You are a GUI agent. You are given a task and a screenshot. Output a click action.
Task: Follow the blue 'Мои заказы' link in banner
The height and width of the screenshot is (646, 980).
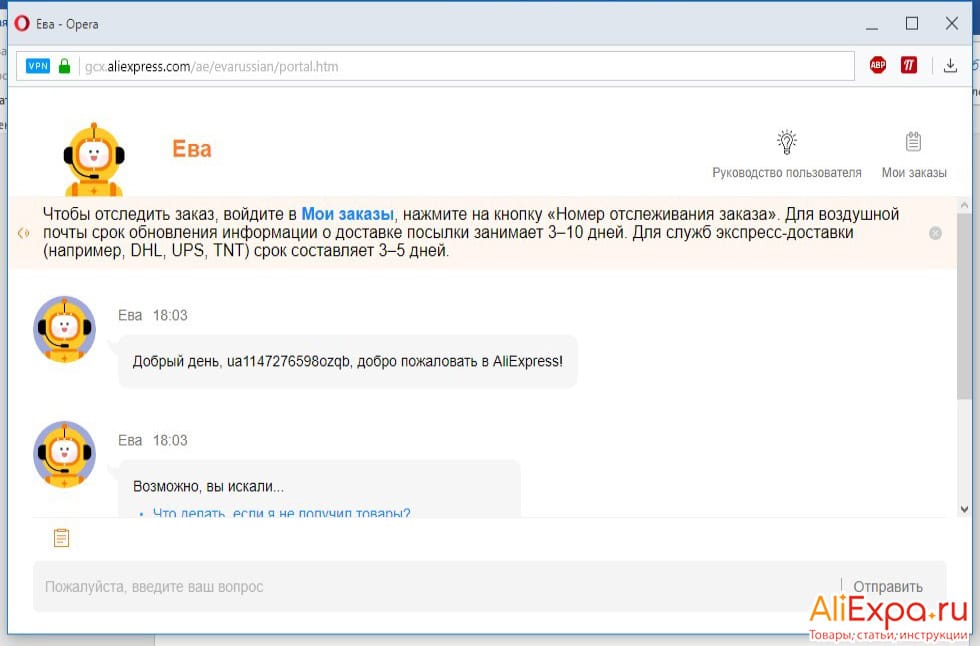pyautogui.click(x=348, y=214)
